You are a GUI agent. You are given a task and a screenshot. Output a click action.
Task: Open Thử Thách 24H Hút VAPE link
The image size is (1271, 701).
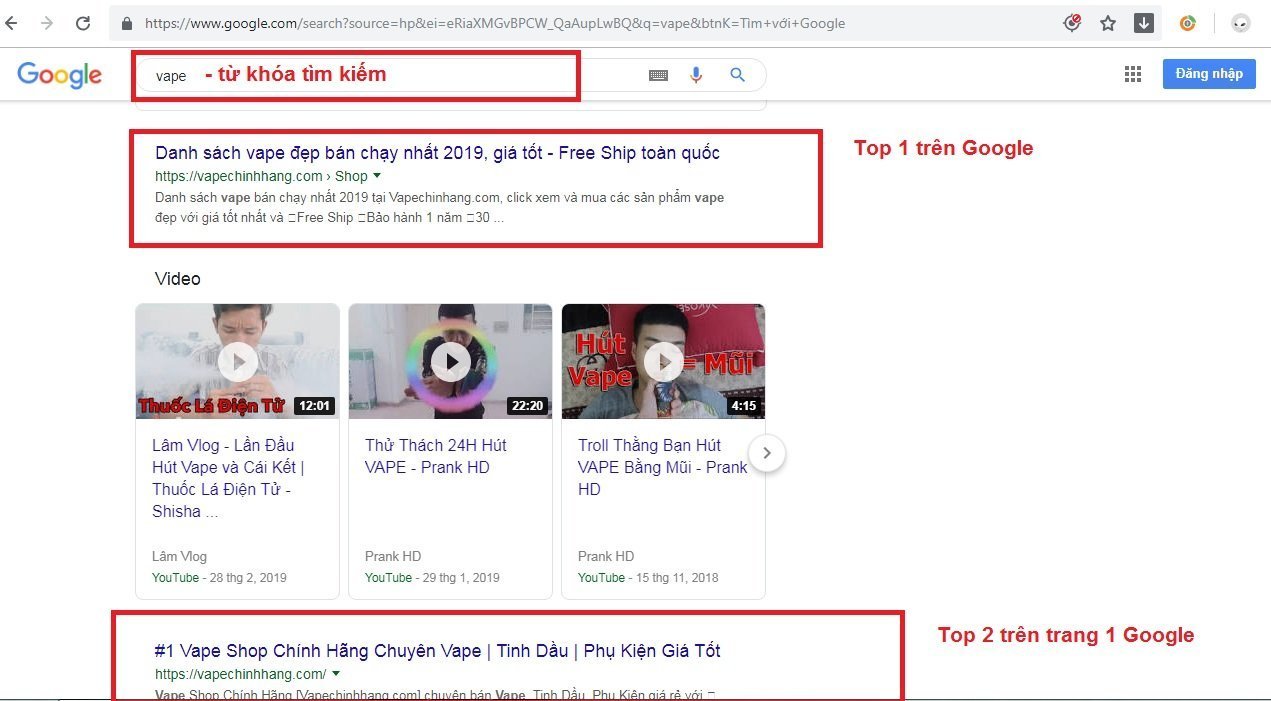(x=436, y=456)
